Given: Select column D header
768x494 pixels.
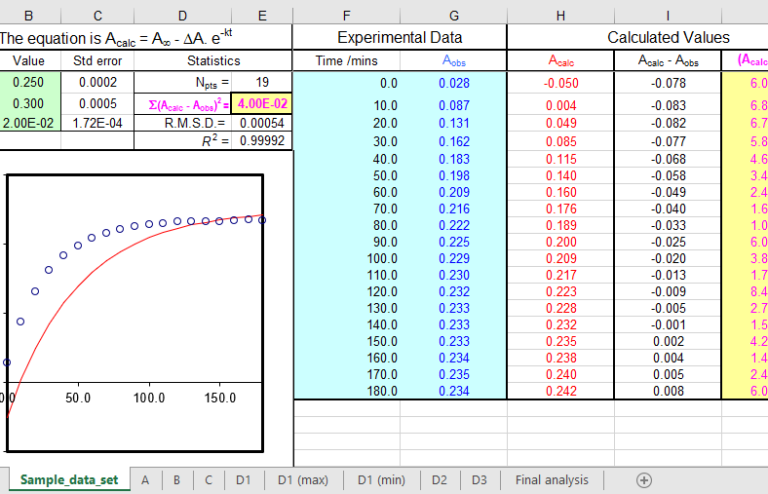Looking at the screenshot, I should 183,16.
